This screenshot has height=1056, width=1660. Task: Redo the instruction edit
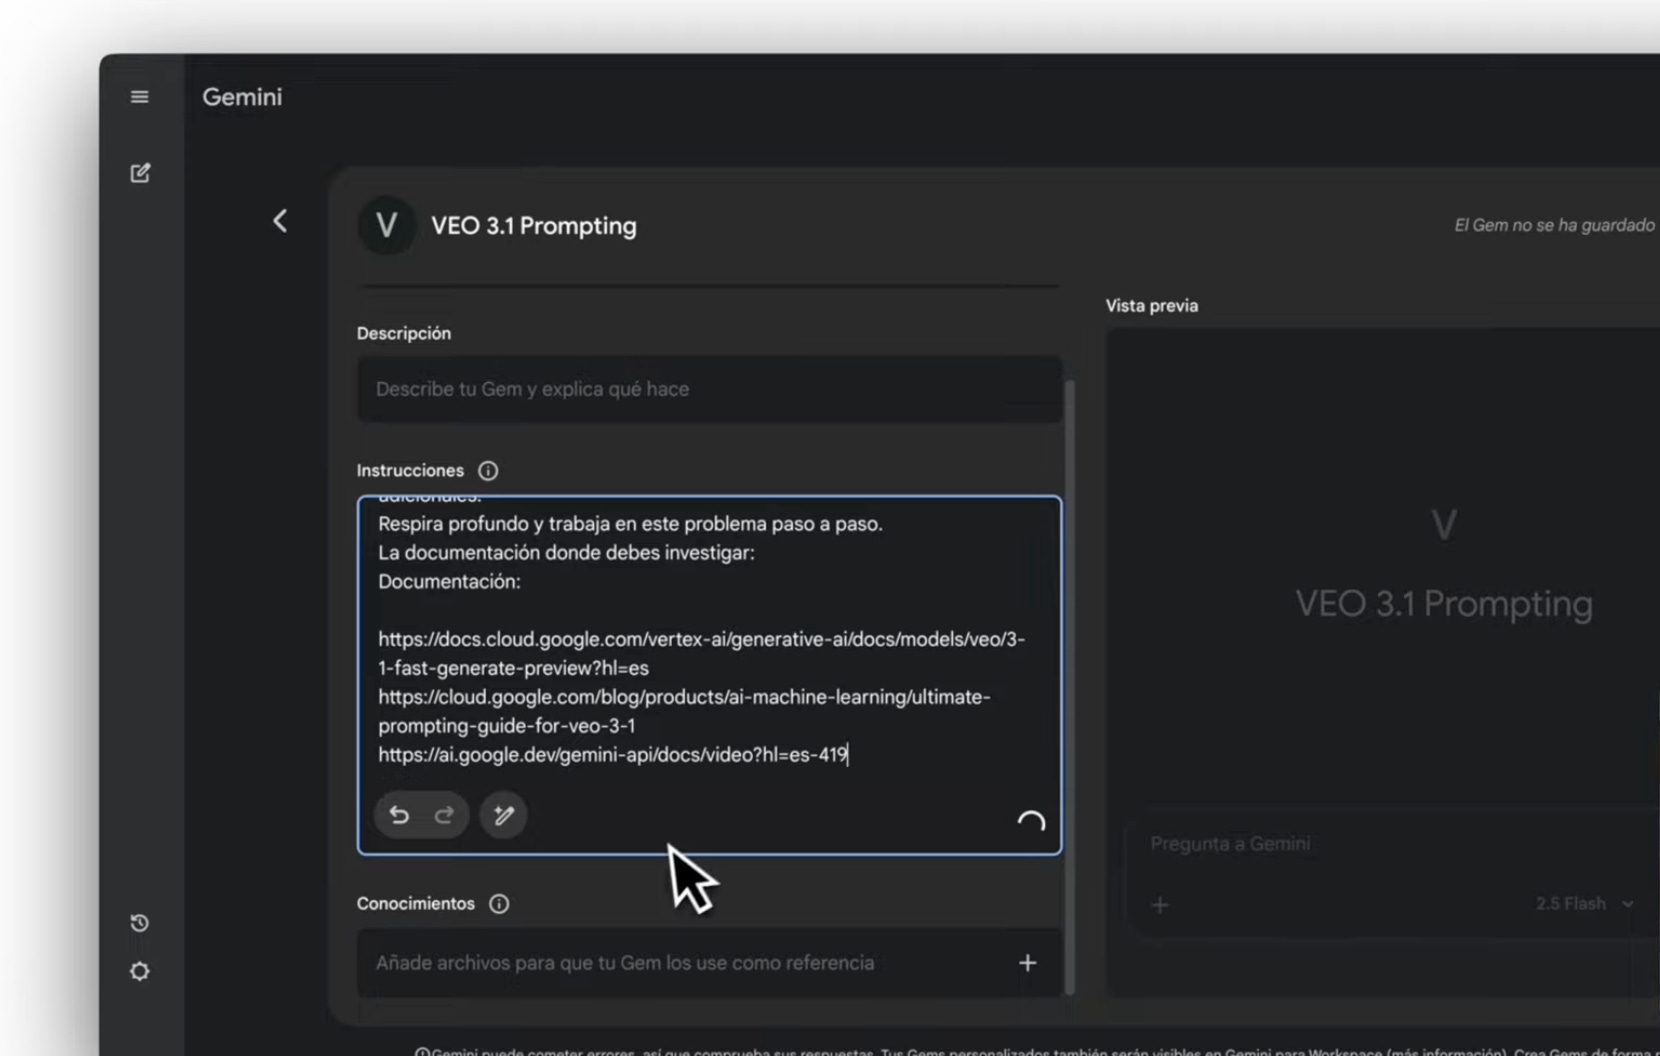coord(444,815)
